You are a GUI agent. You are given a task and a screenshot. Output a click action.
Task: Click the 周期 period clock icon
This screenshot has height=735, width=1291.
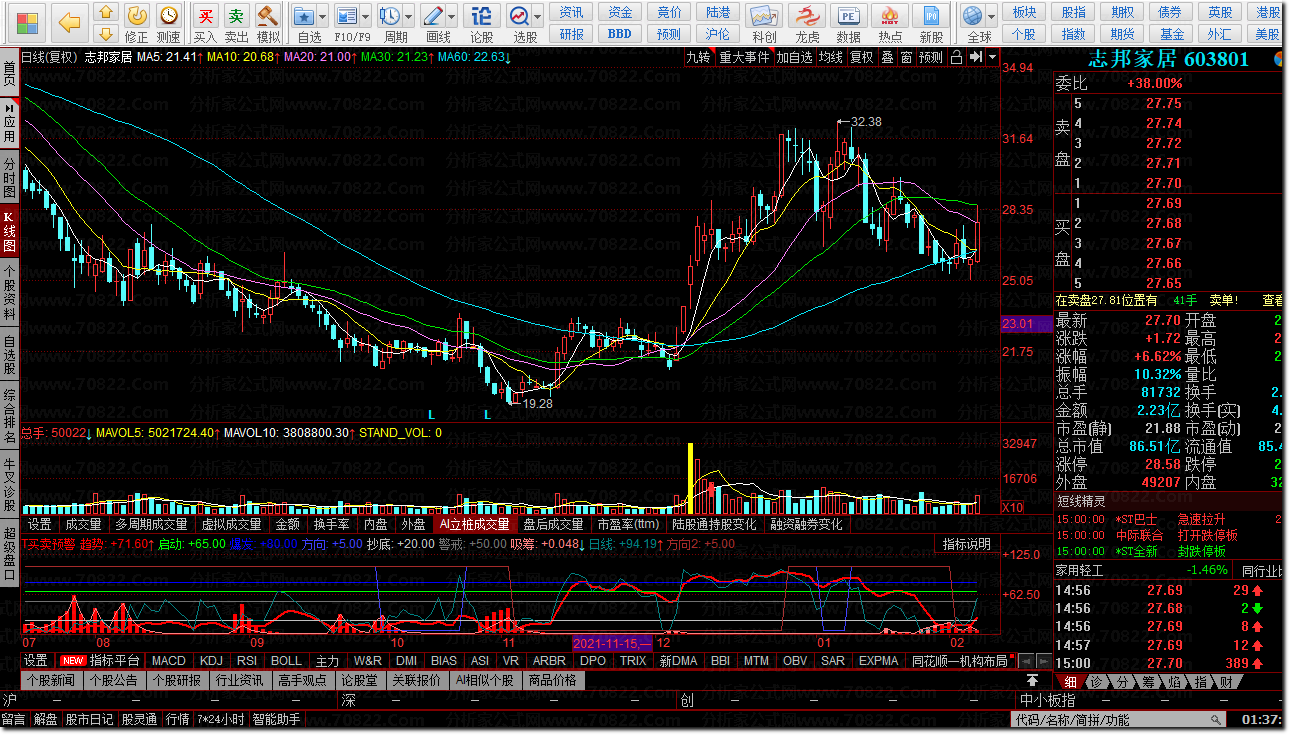390,16
